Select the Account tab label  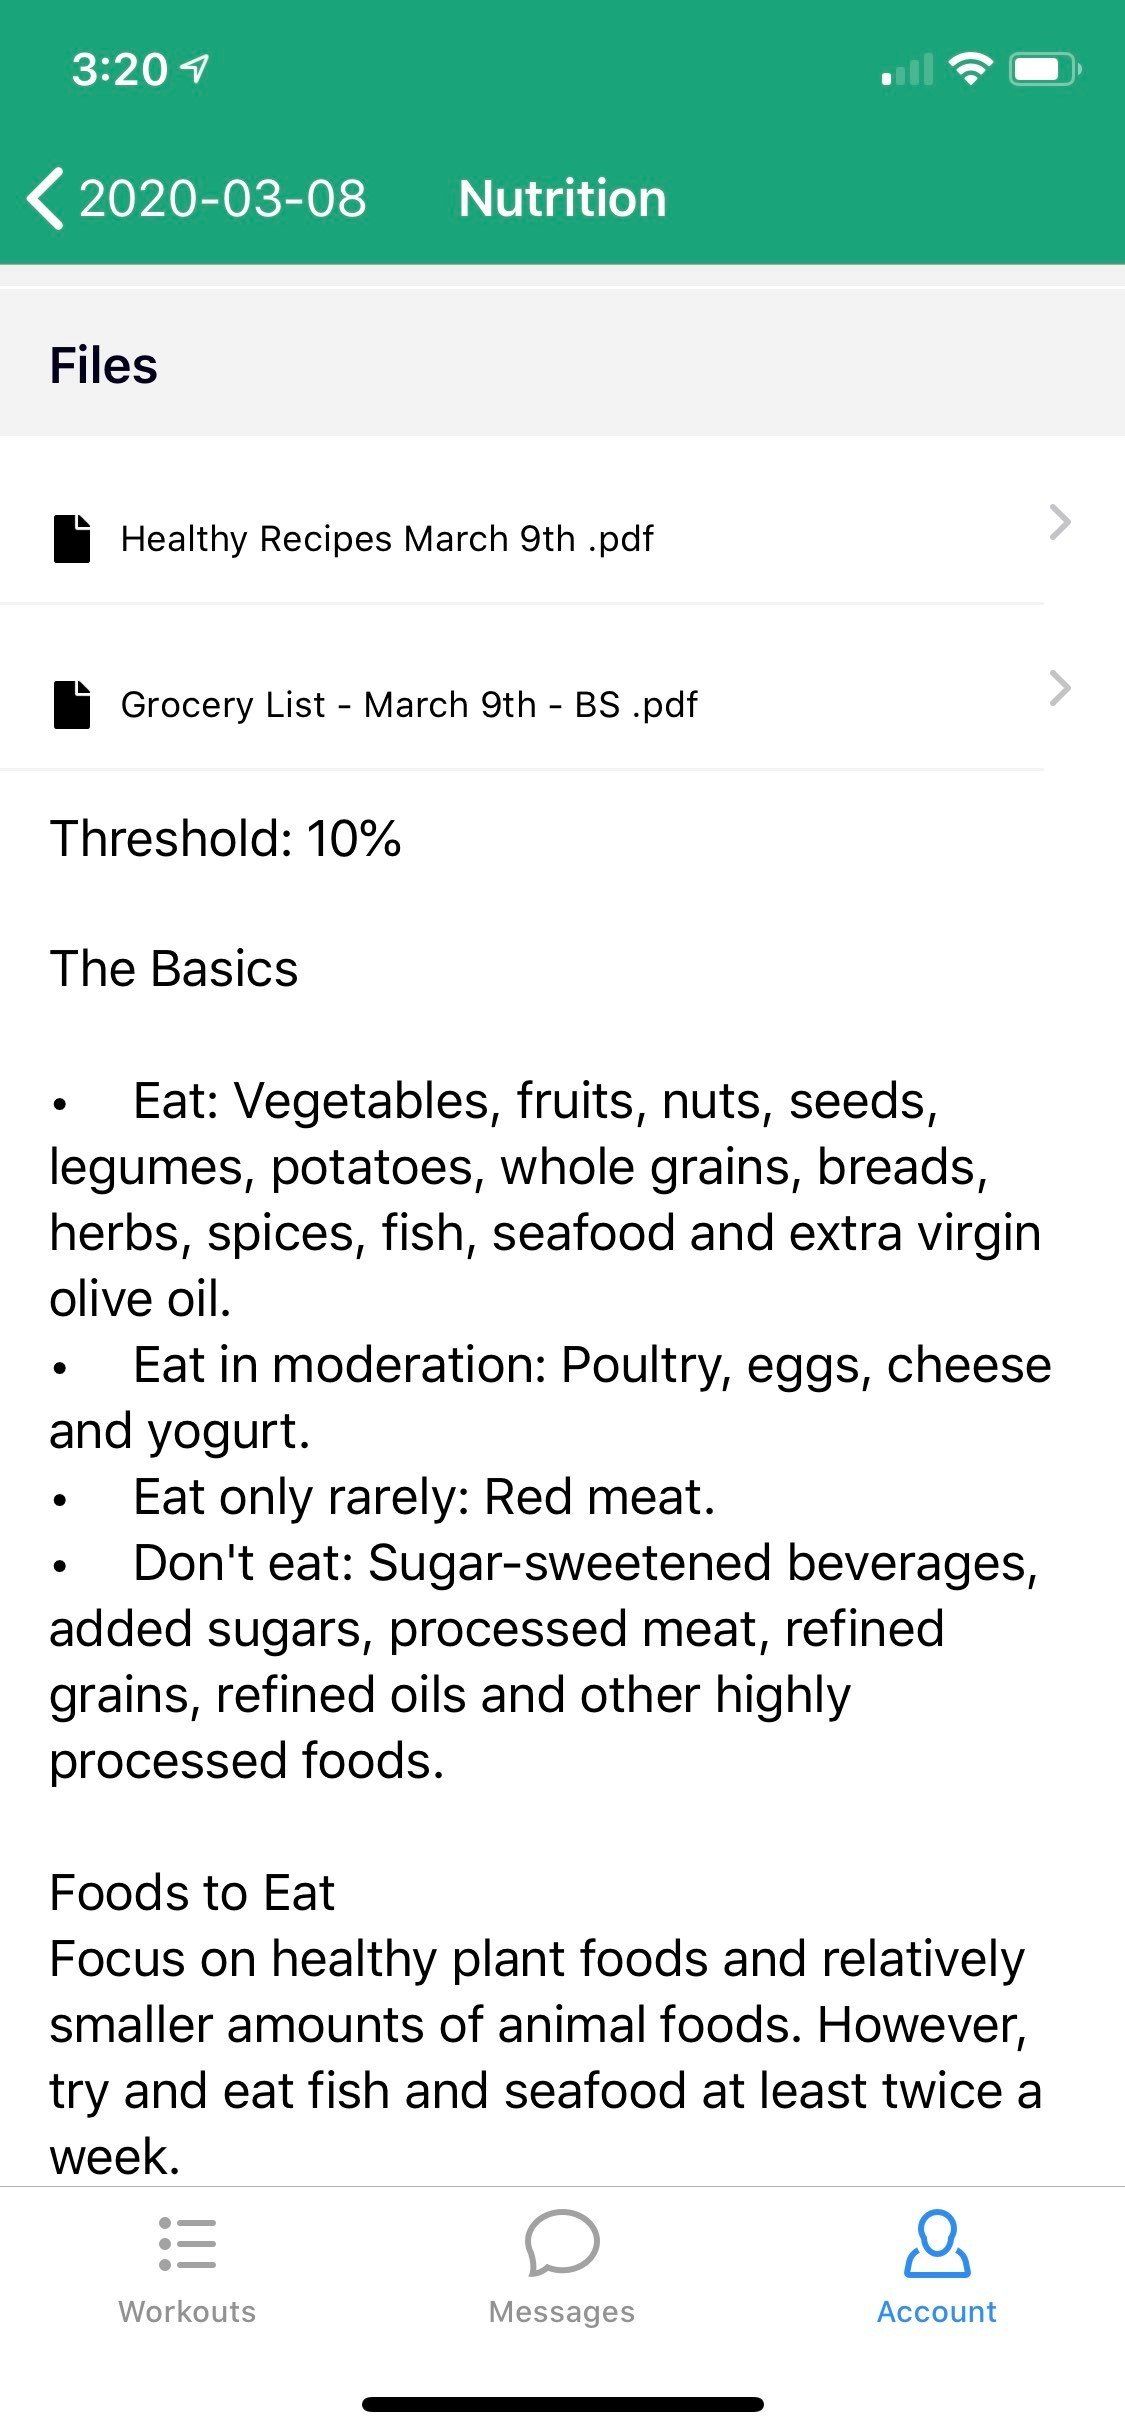pos(937,2311)
